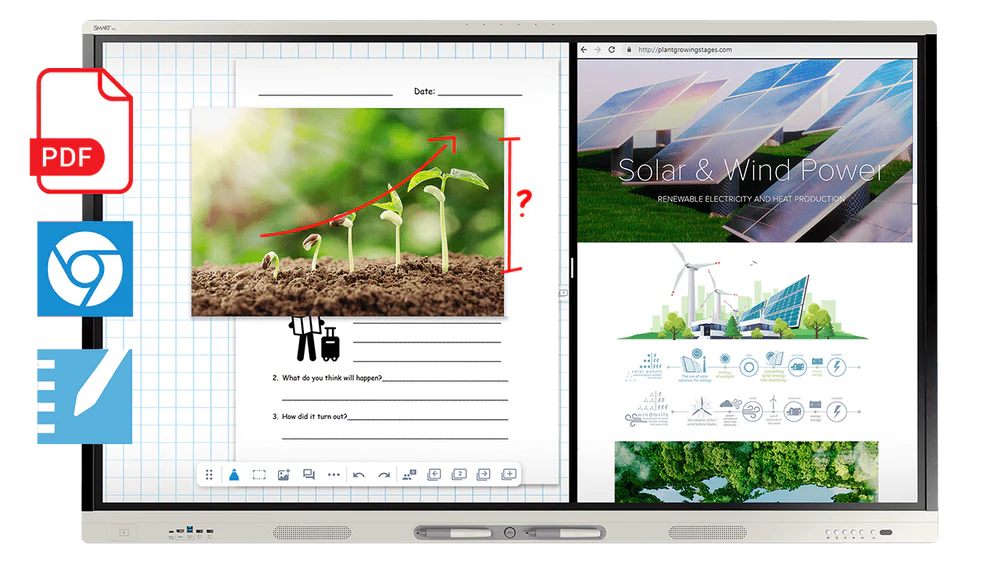Click the insert image icon

point(284,475)
